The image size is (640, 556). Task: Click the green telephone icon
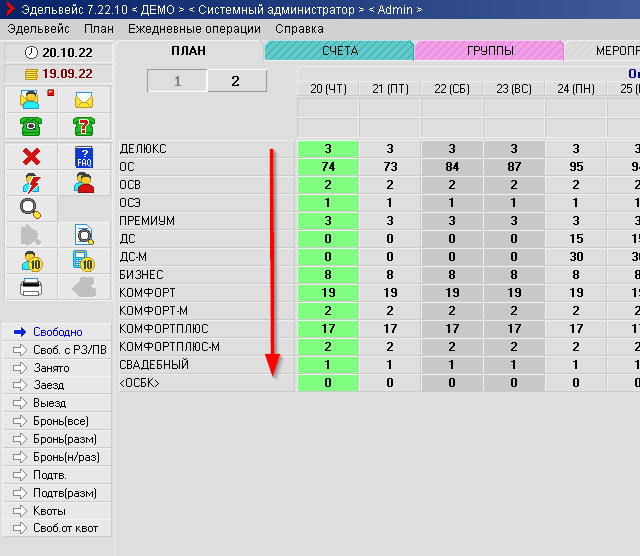click(31, 126)
